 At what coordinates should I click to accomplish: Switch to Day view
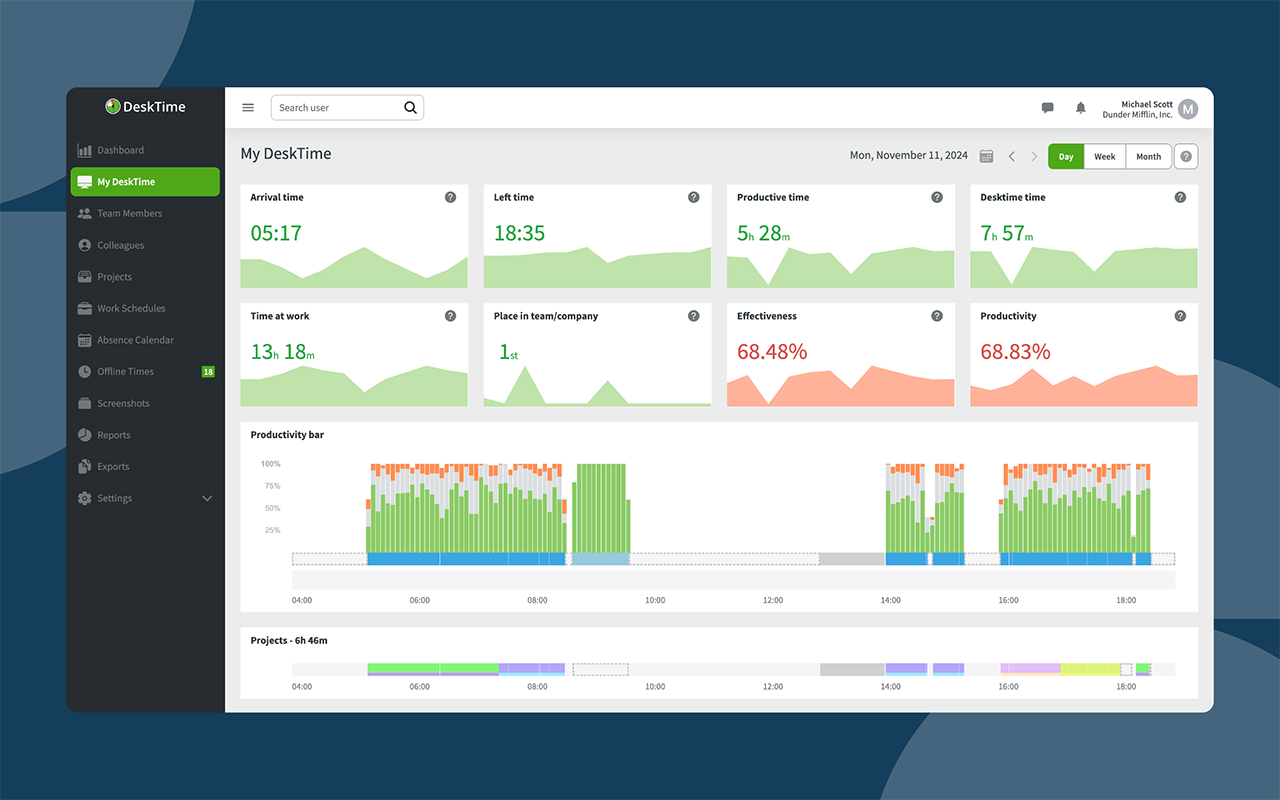point(1066,156)
